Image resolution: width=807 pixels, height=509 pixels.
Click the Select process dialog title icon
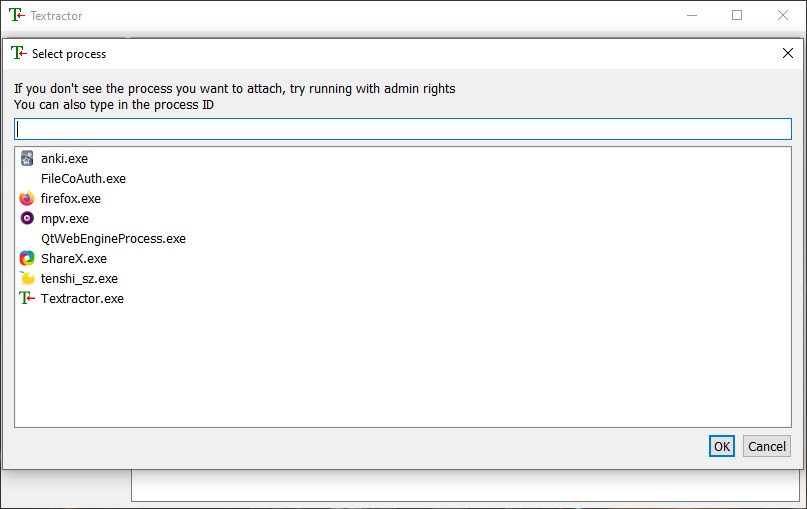pos(18,53)
